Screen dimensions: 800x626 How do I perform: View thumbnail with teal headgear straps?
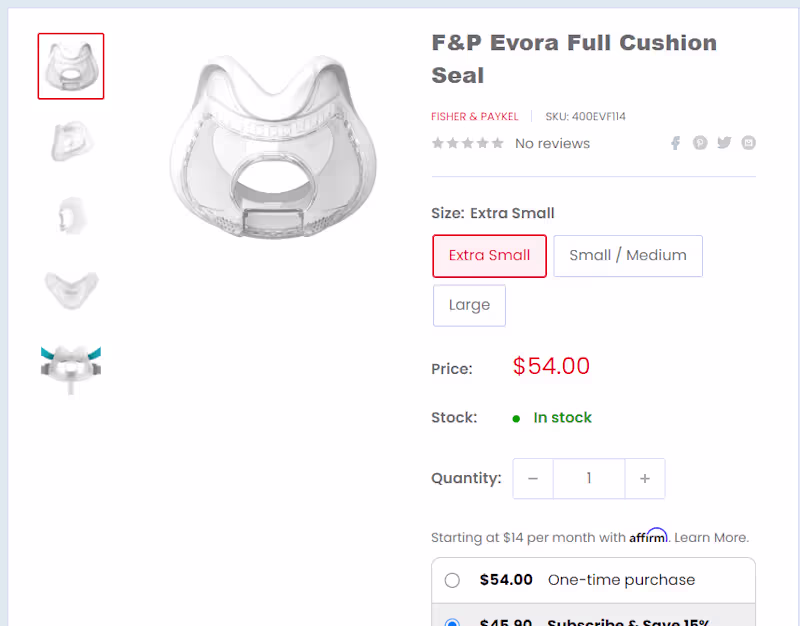tap(71, 365)
